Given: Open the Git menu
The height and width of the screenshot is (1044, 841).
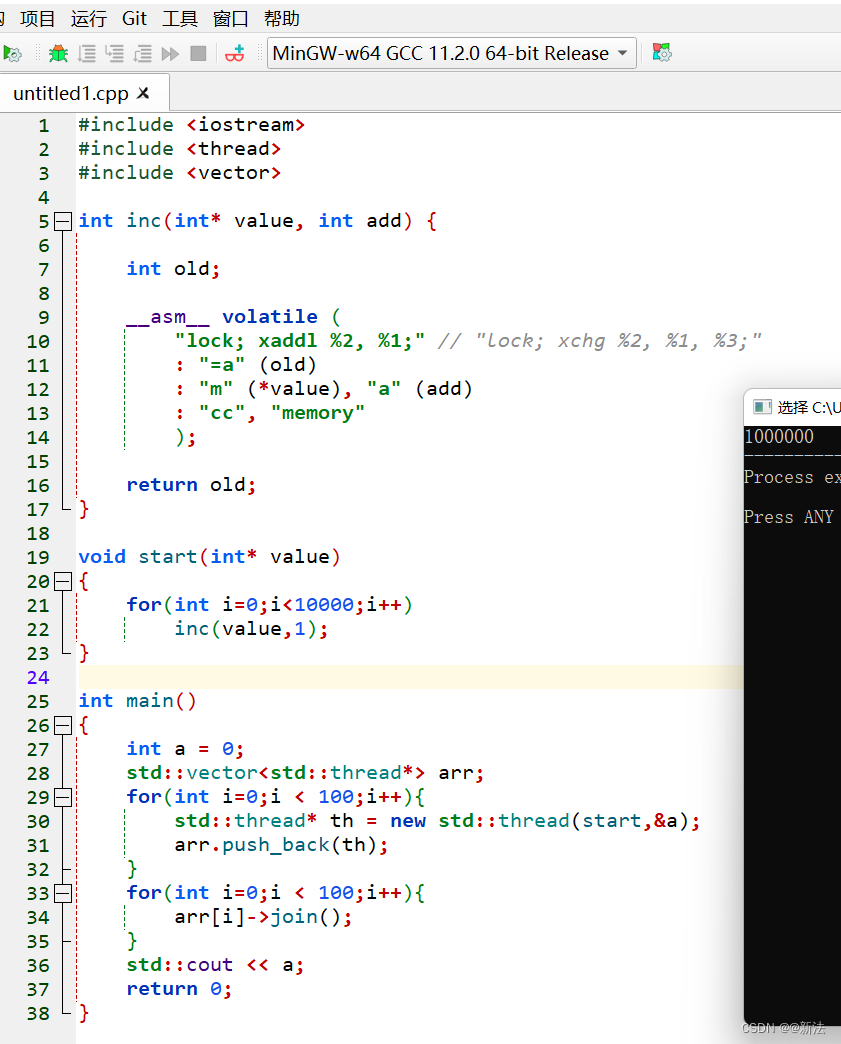Looking at the screenshot, I should click(134, 18).
